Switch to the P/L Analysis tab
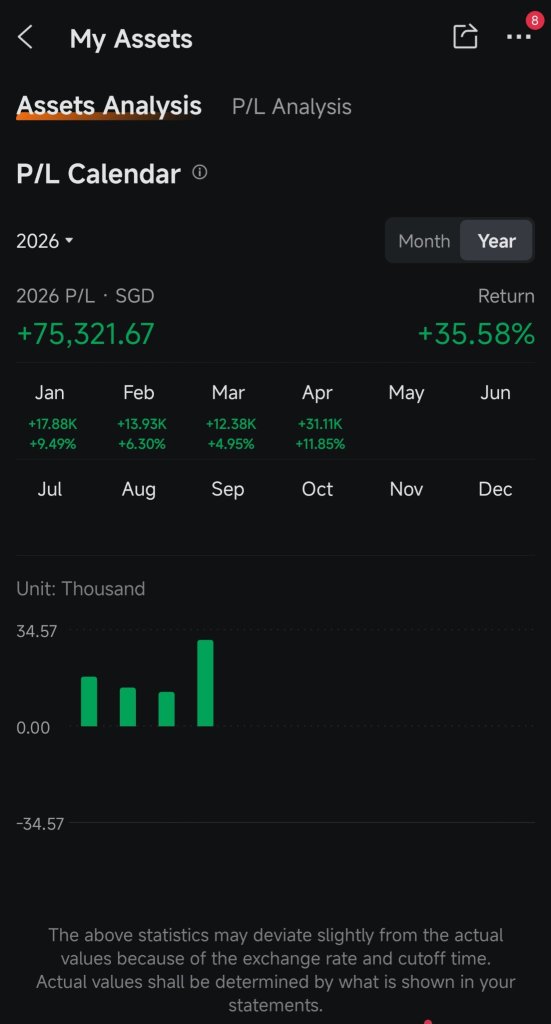The image size is (551, 1024). click(x=292, y=106)
